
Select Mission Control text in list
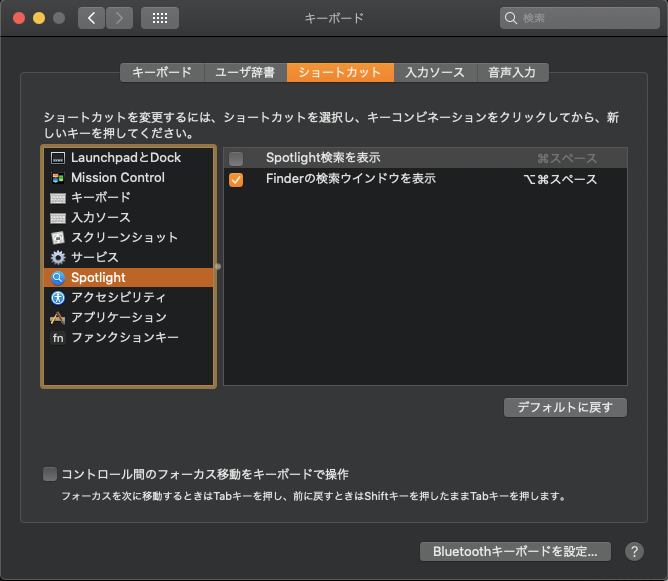coord(118,178)
